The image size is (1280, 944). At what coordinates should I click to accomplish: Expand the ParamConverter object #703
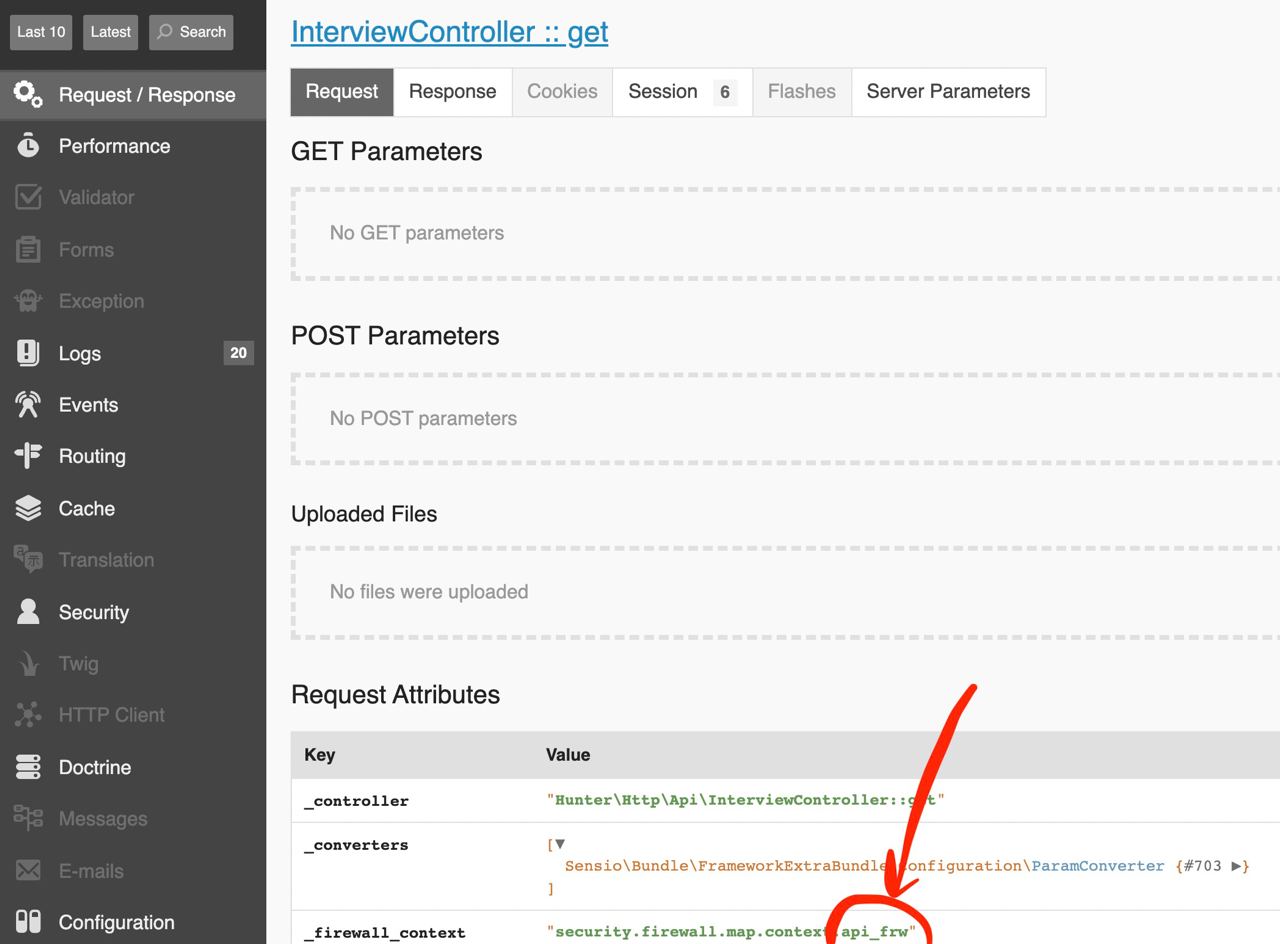1237,866
